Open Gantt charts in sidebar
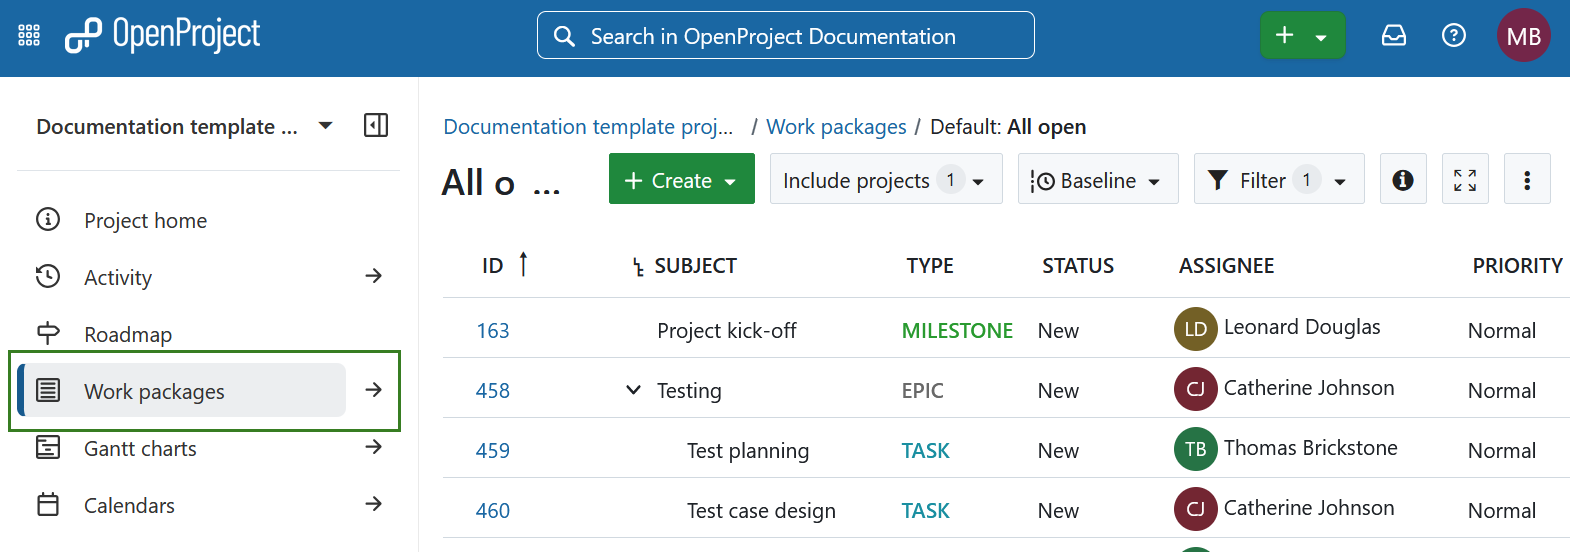 [x=140, y=448]
